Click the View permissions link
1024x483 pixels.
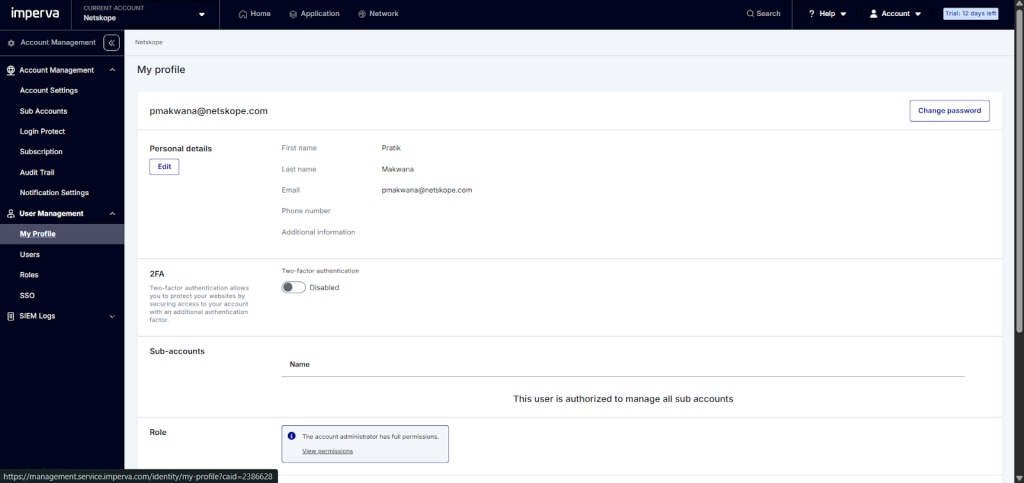click(x=327, y=451)
